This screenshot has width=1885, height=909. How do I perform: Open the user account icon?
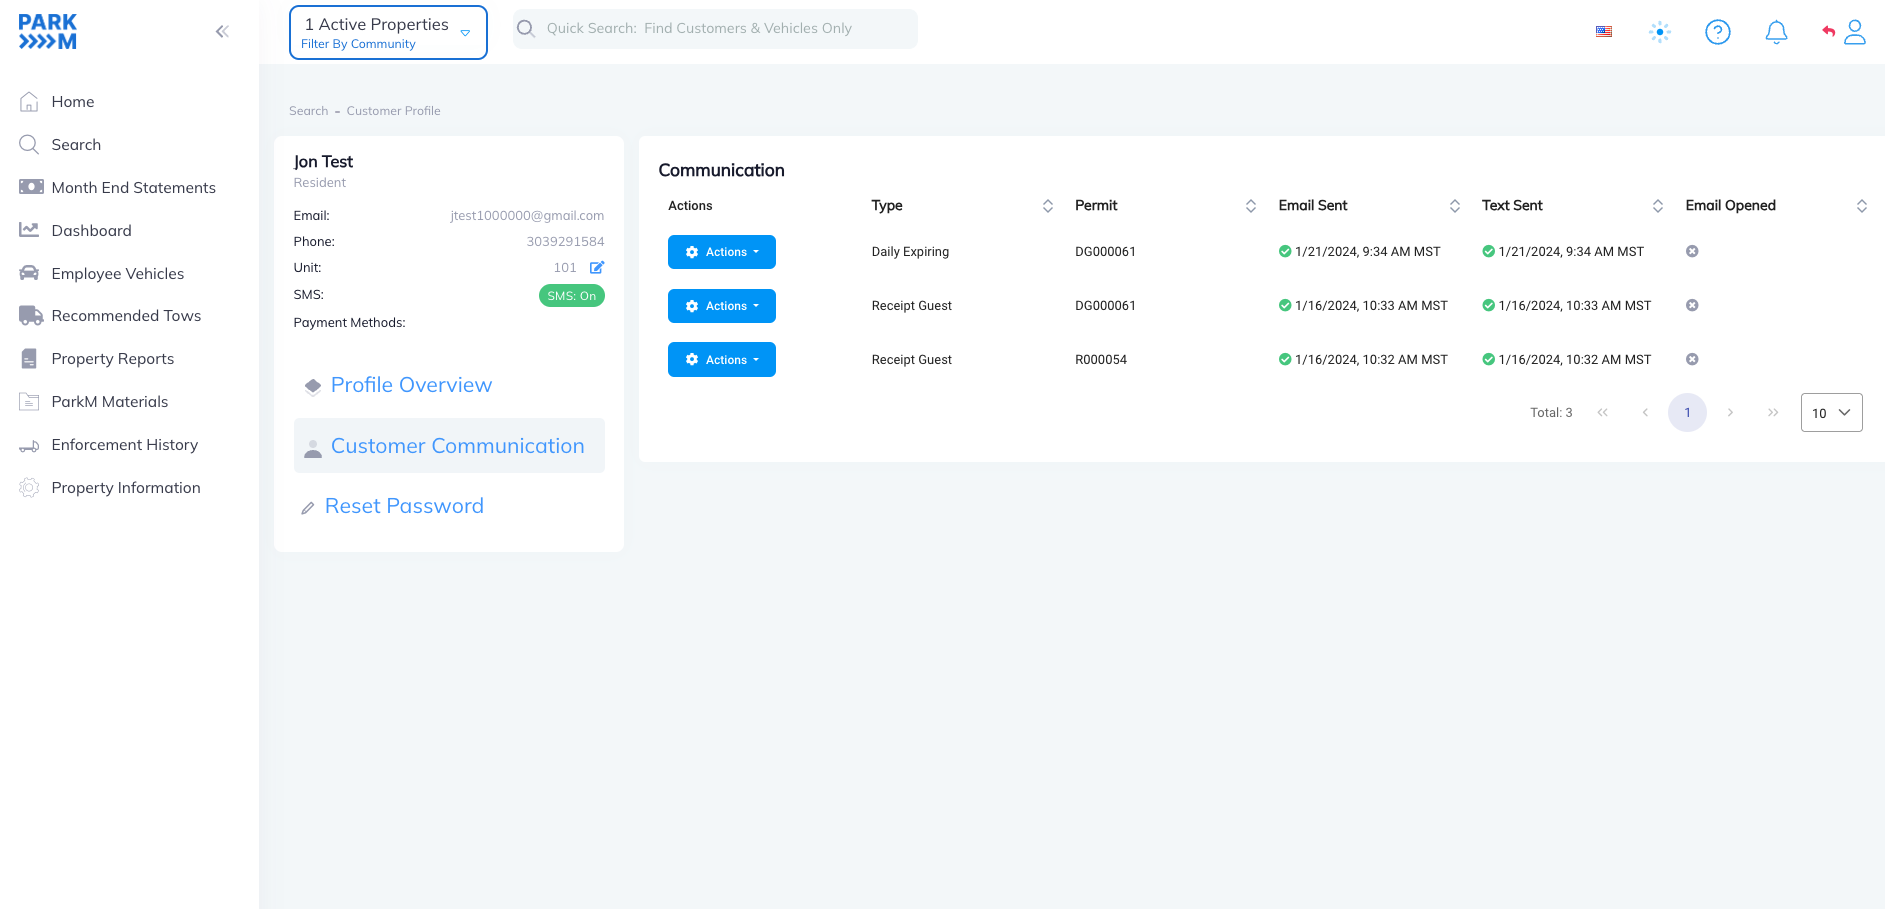[x=1855, y=32]
